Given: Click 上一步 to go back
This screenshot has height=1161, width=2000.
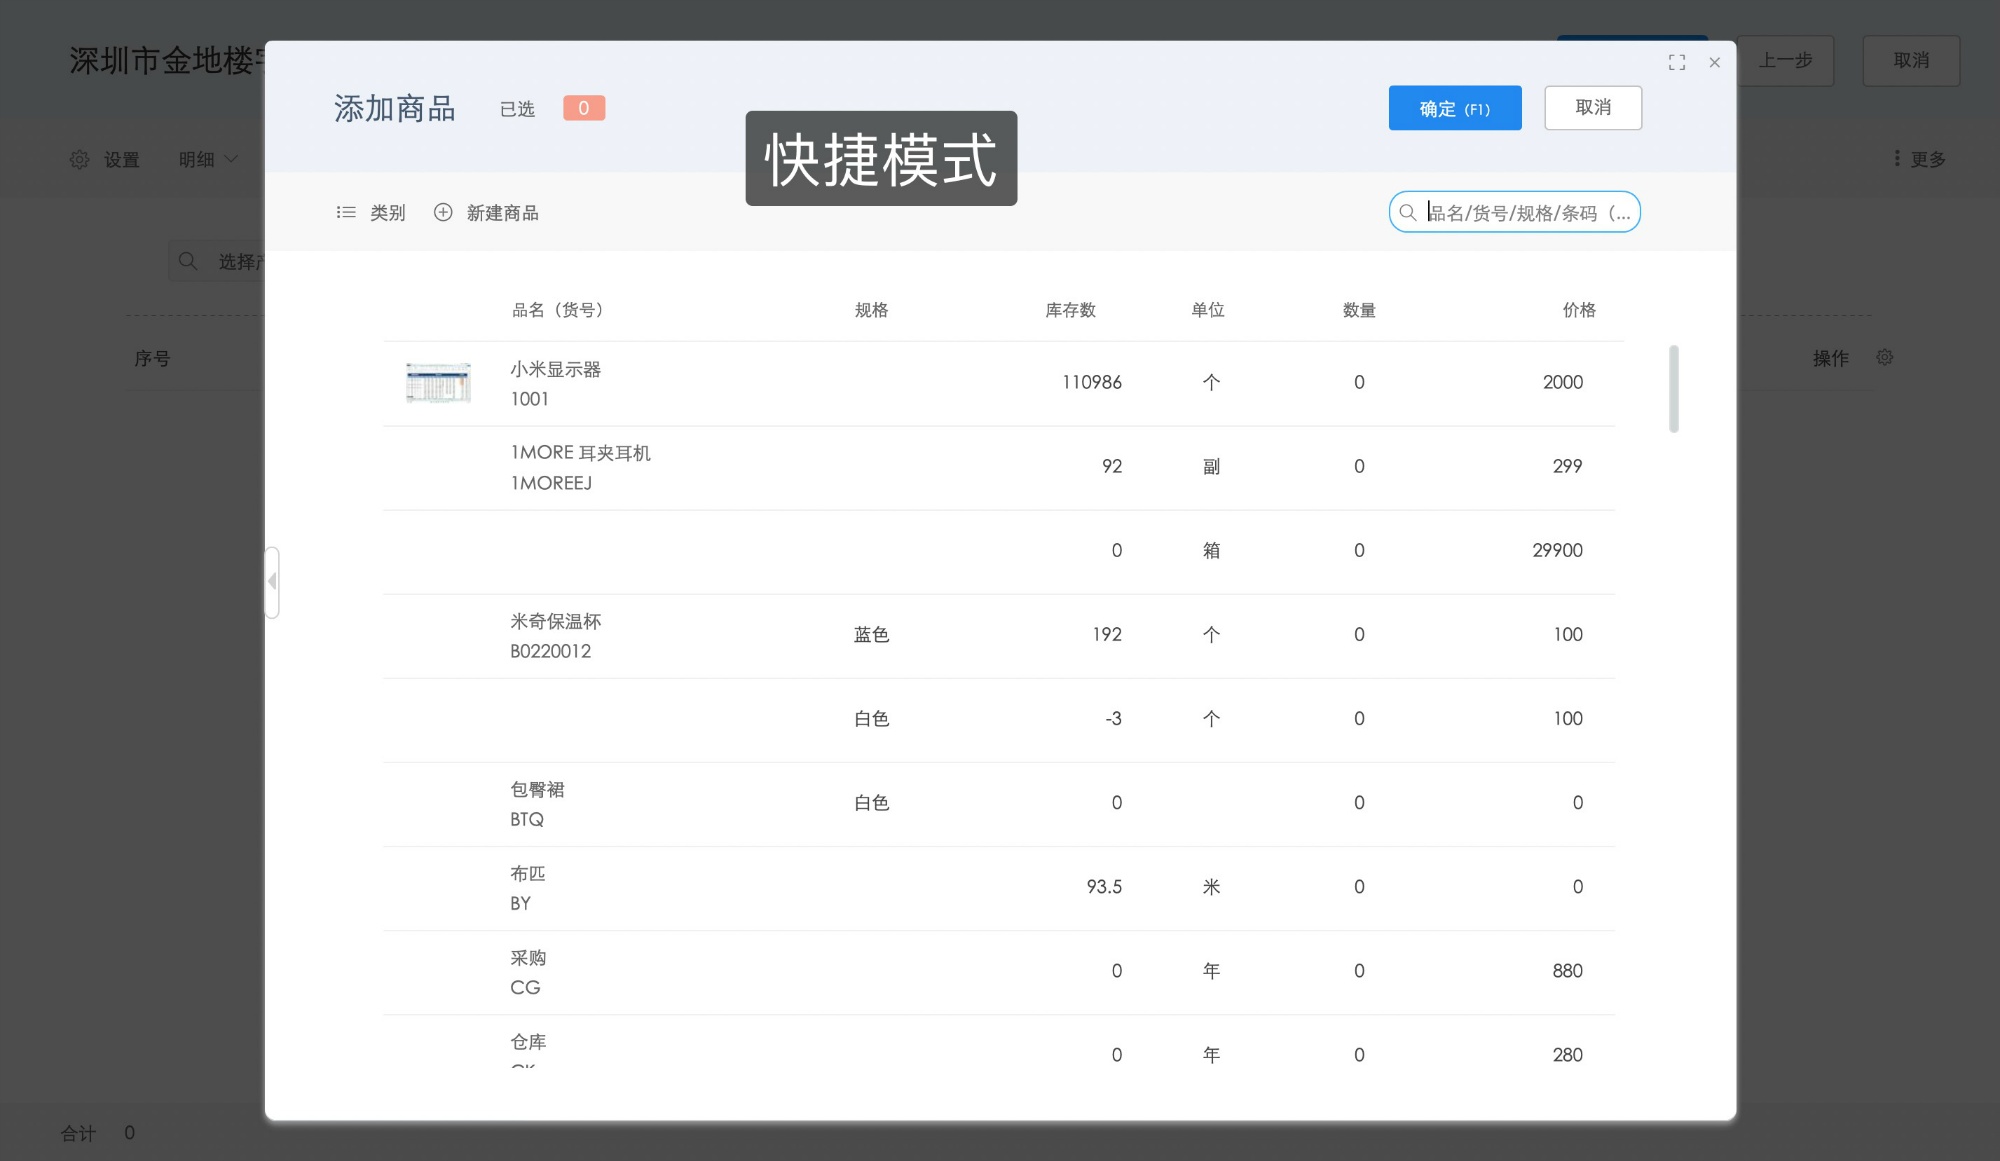Looking at the screenshot, I should (x=1786, y=61).
